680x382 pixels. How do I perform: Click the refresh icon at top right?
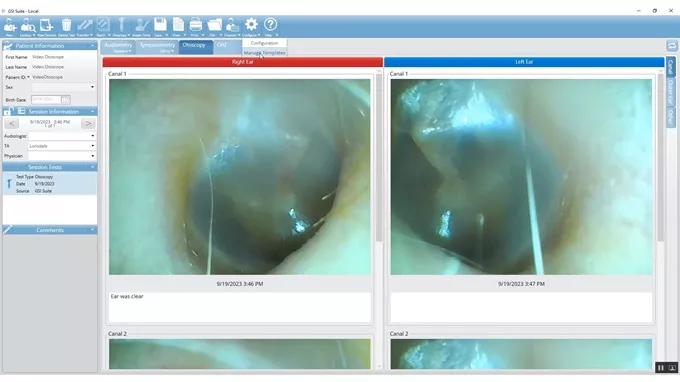(672, 46)
